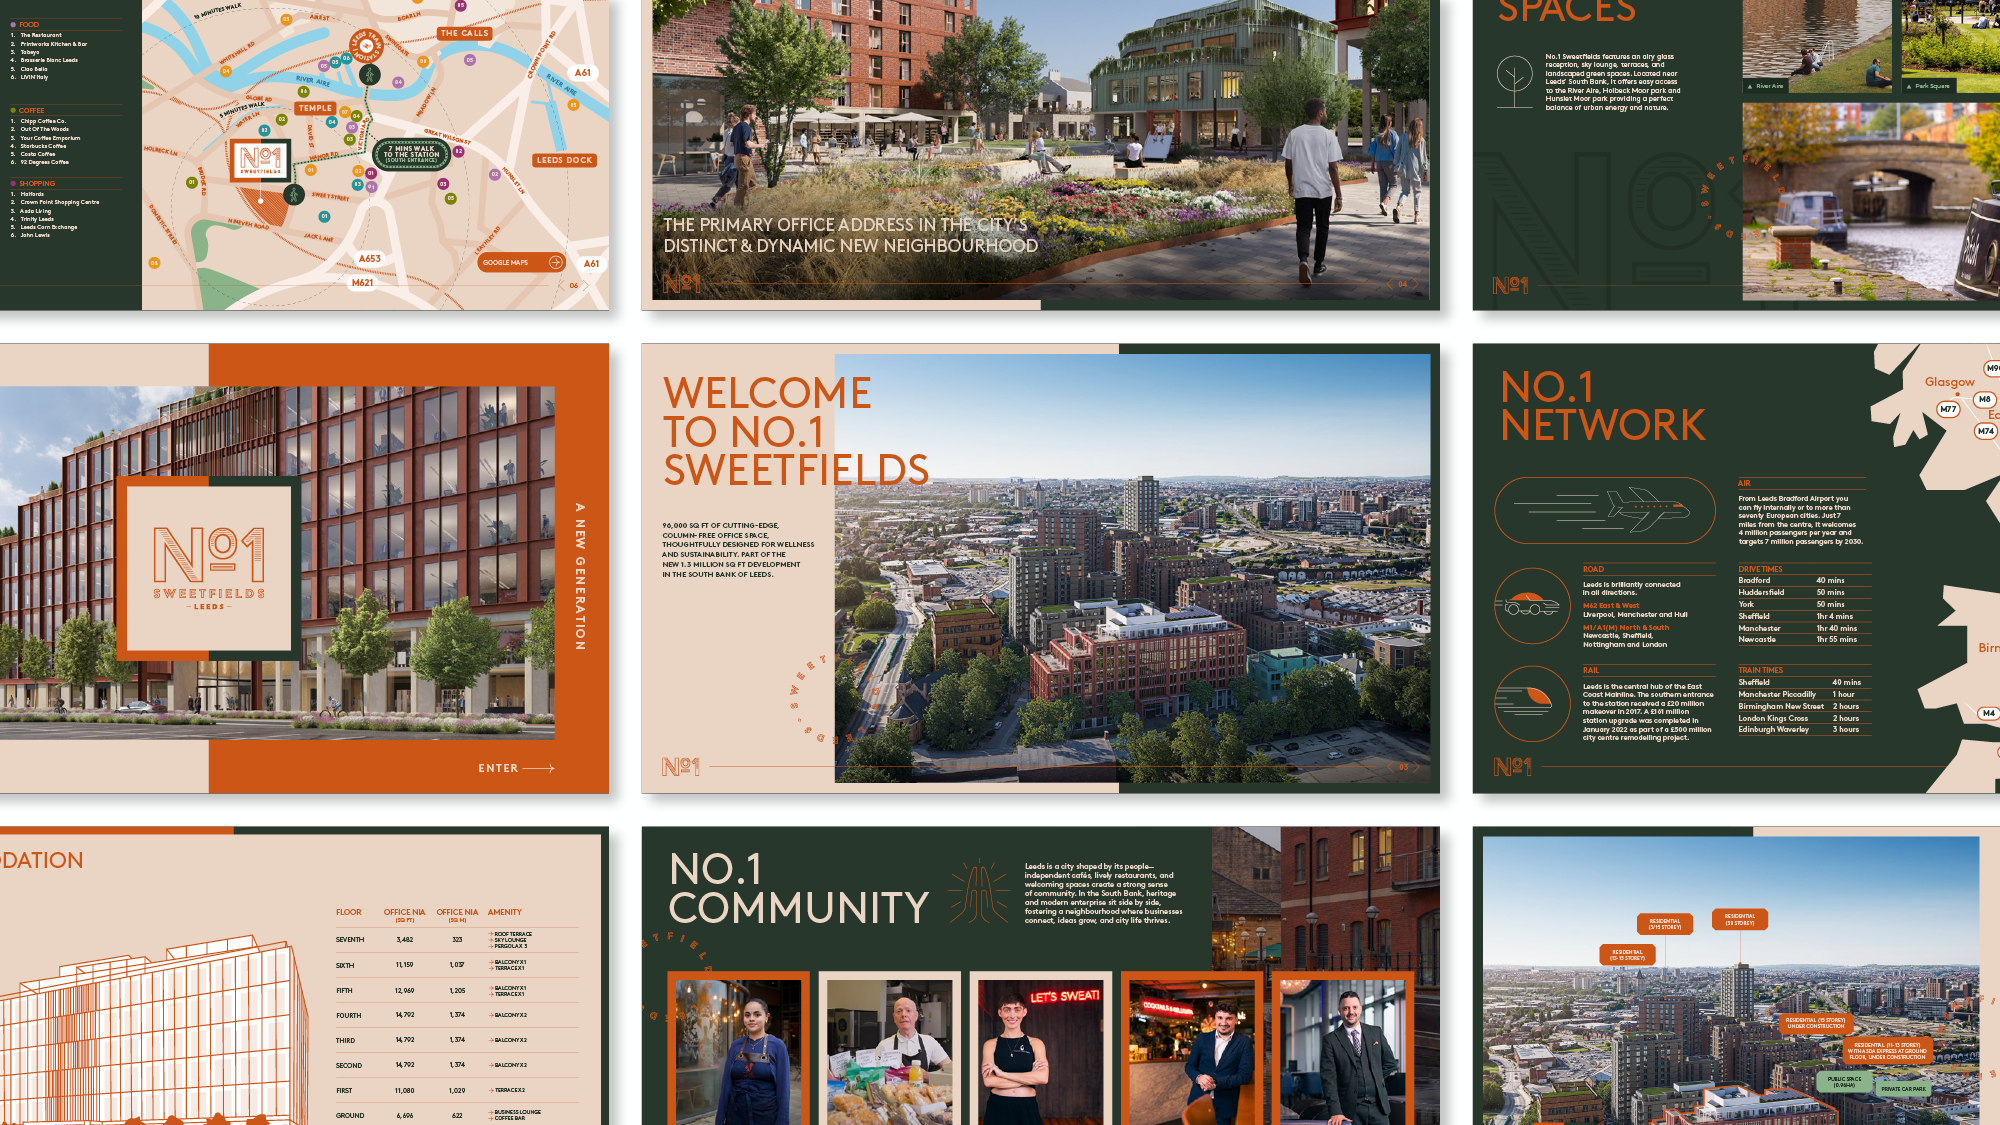Screen dimensions: 2000x1125
Task: Click the walking figure icon near Sweet Street
Action: [x=293, y=193]
